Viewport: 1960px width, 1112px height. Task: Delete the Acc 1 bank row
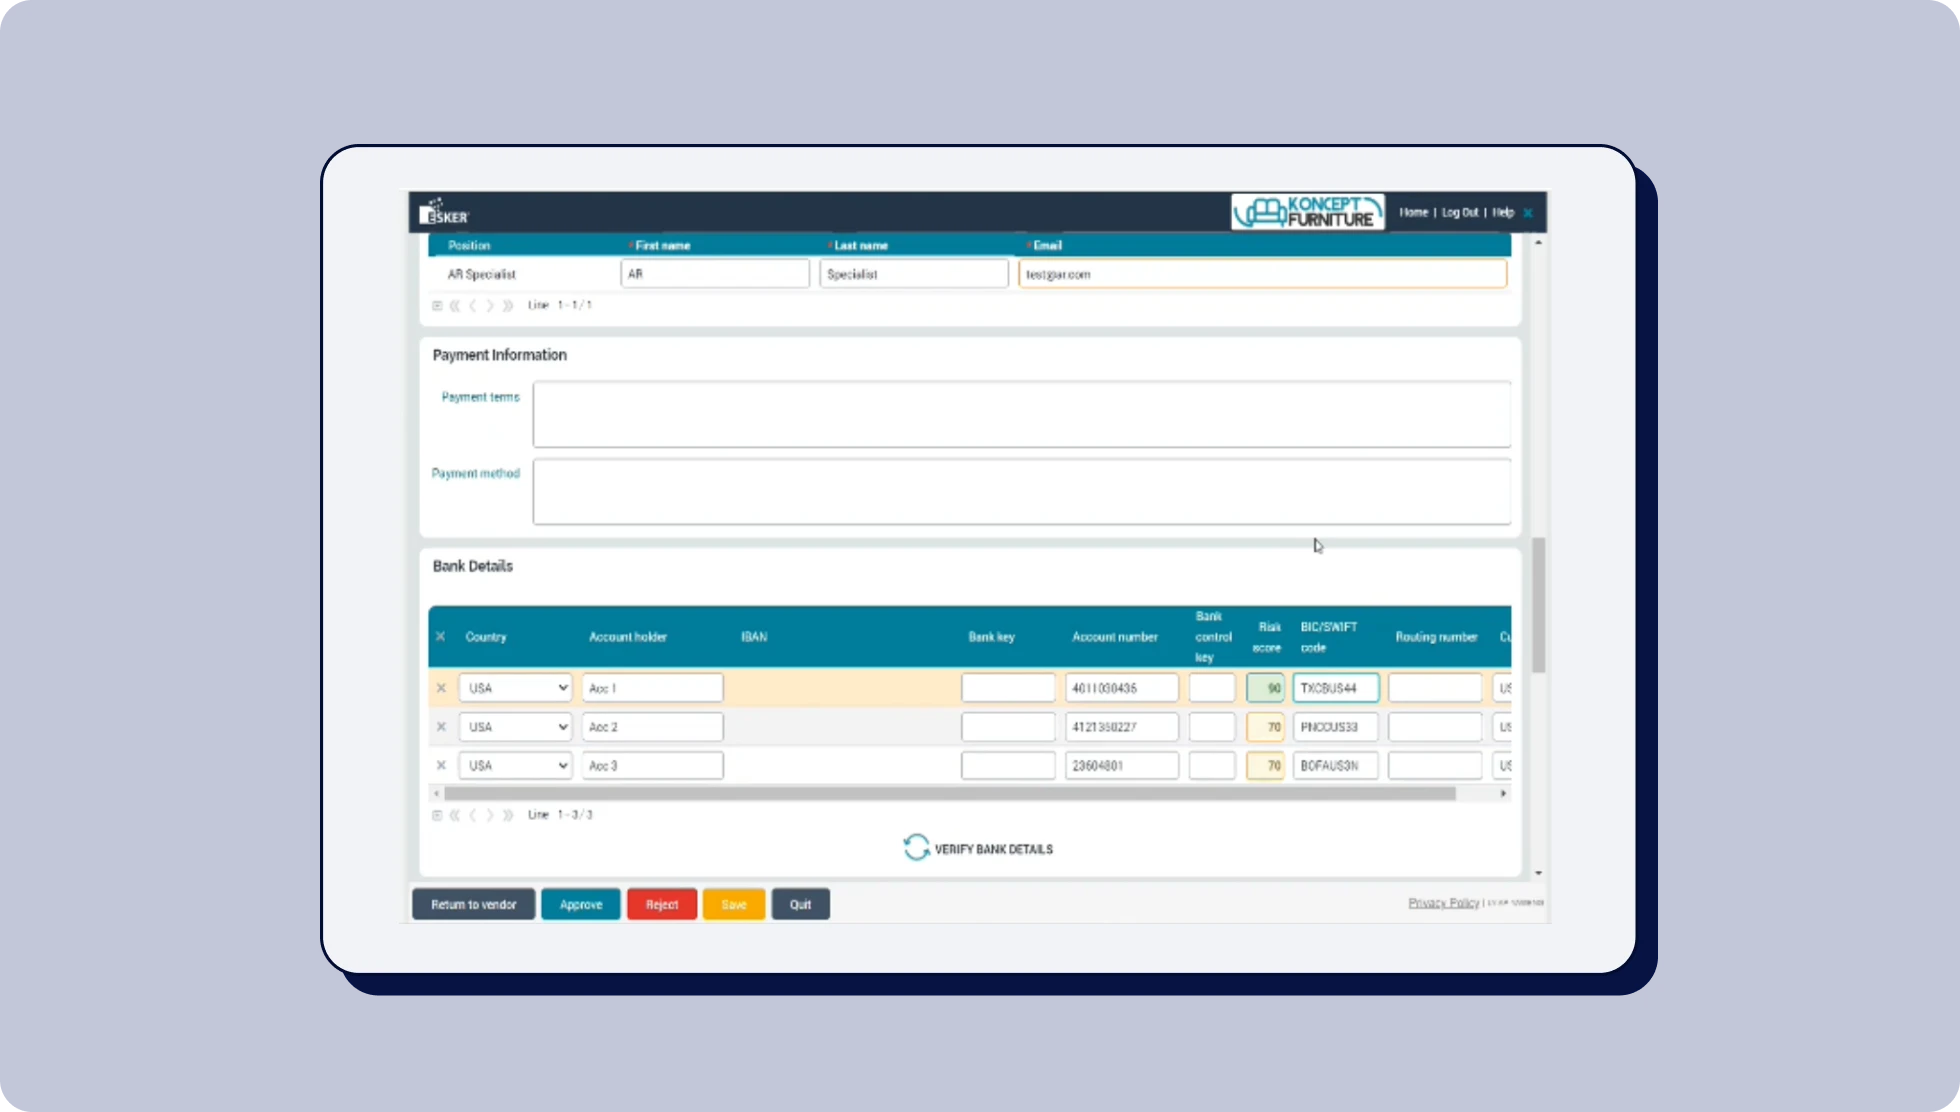[x=441, y=688]
